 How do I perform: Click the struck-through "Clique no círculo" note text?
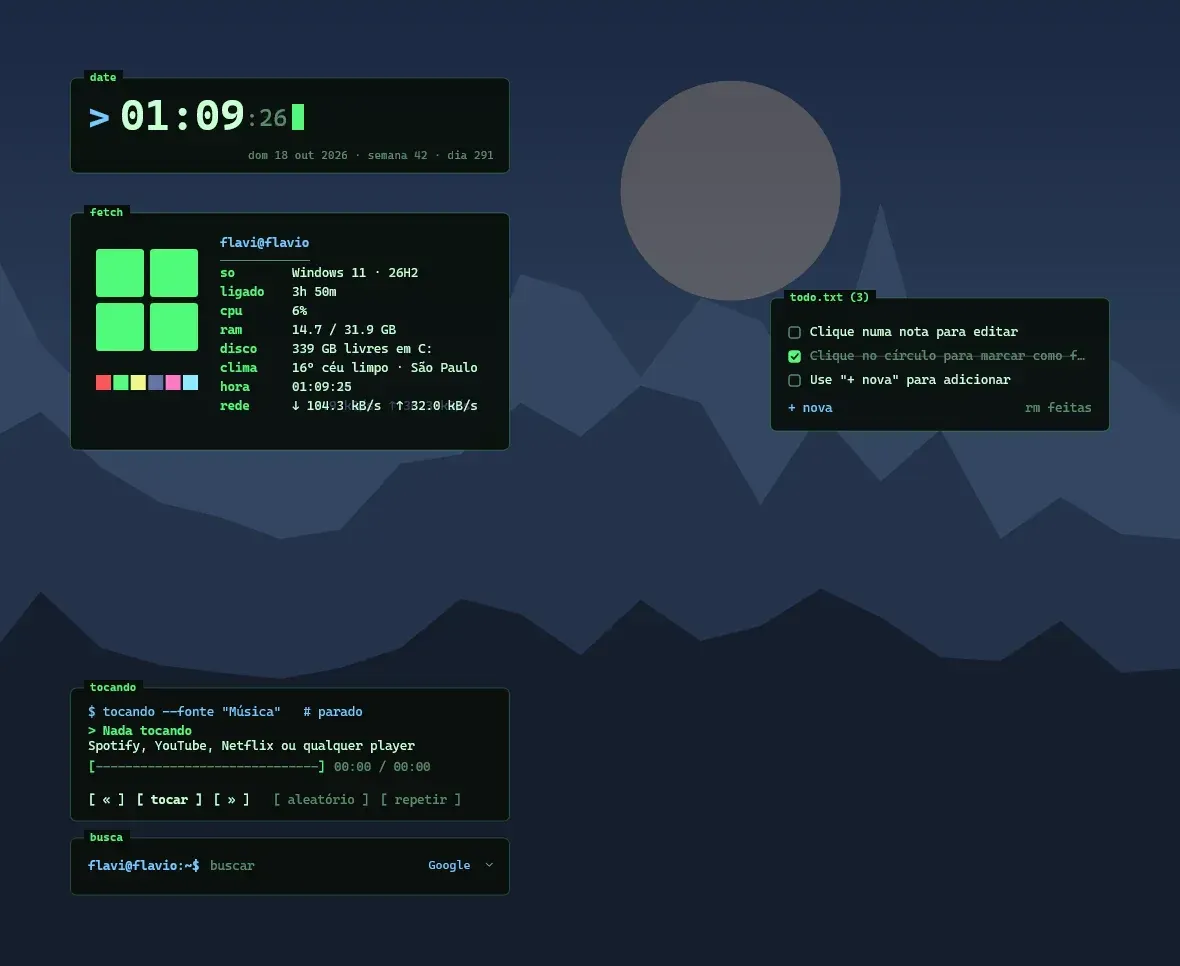(947, 356)
